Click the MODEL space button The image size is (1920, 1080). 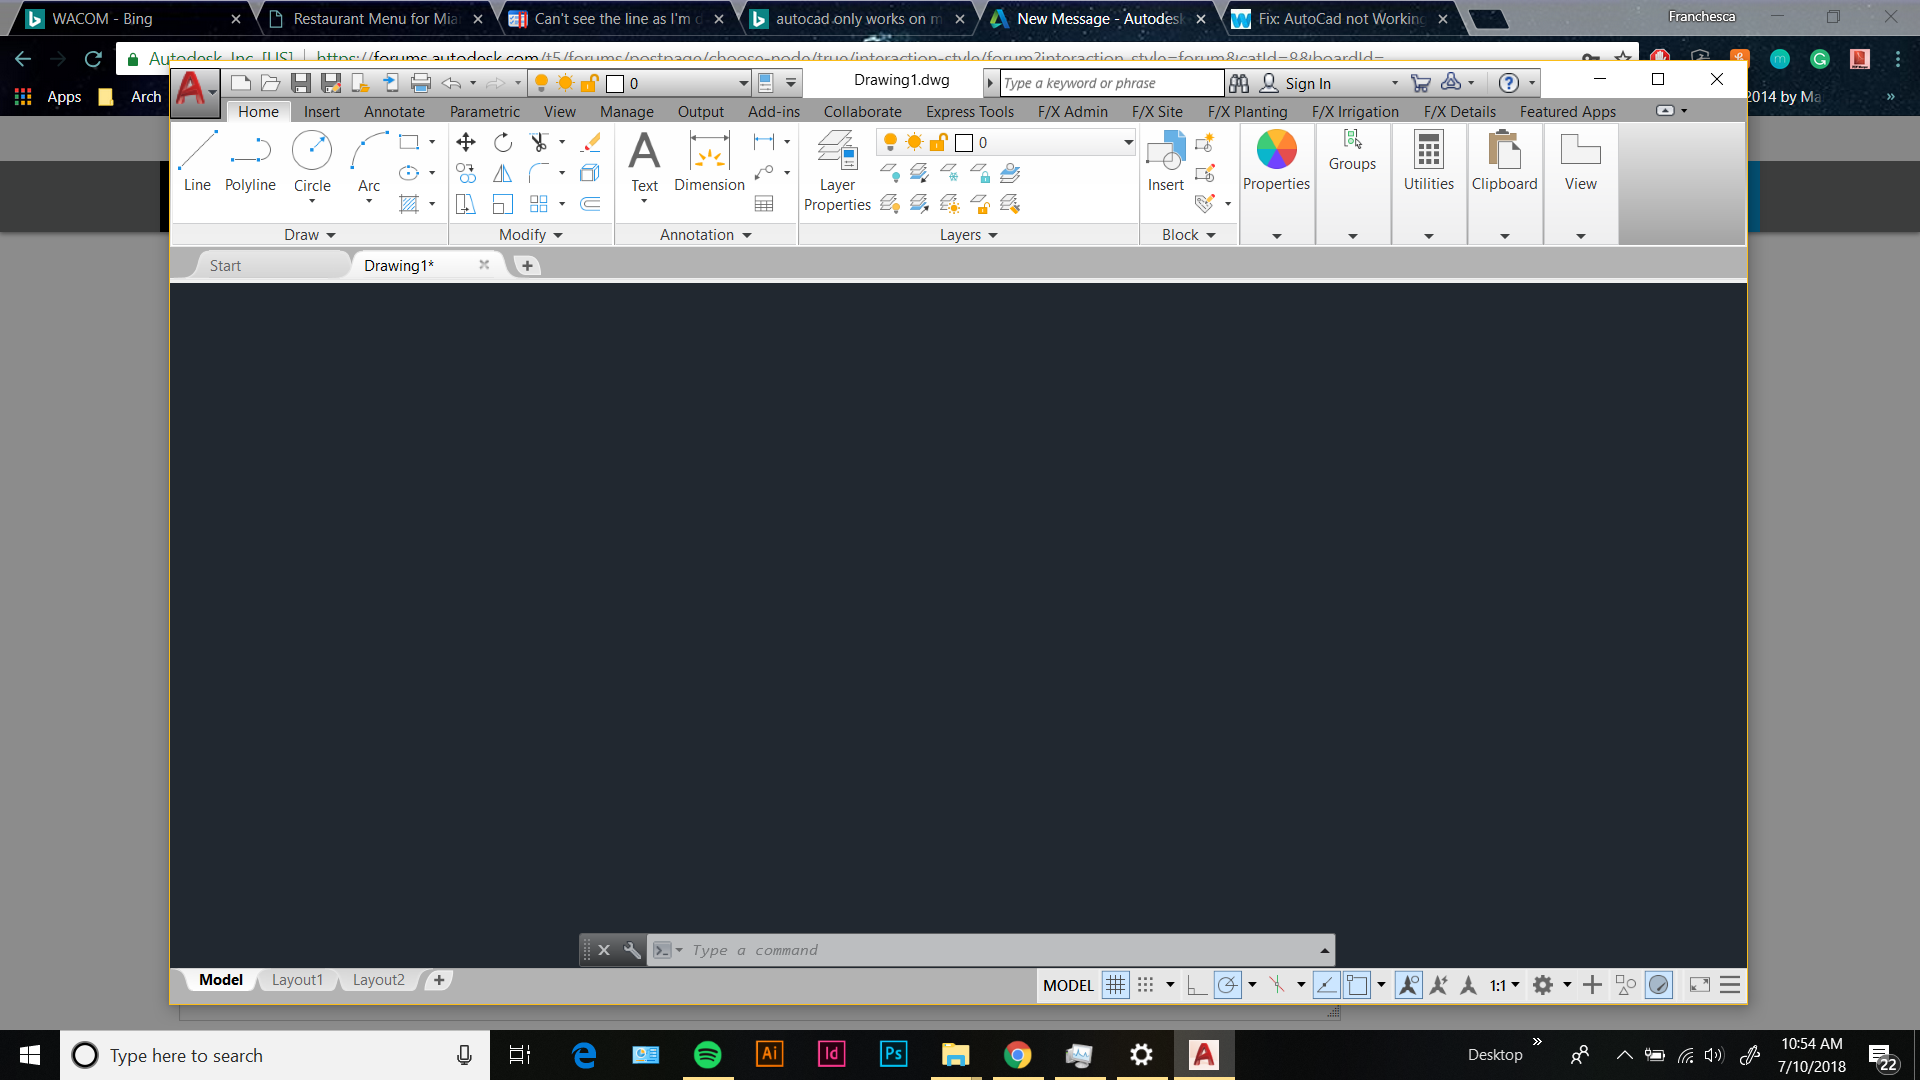pos(1068,985)
